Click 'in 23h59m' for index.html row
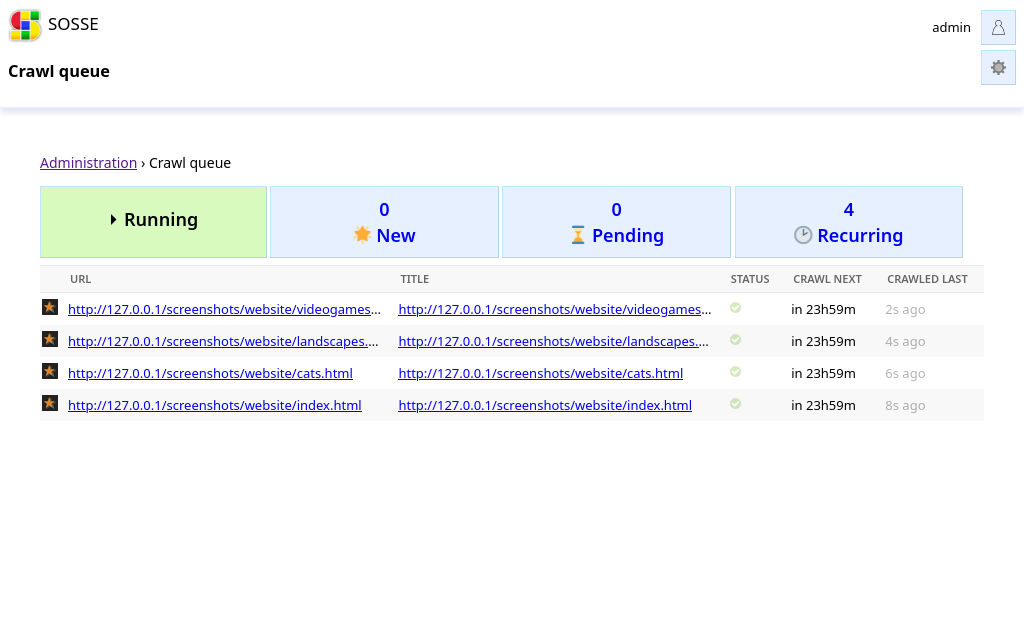 pyautogui.click(x=823, y=405)
